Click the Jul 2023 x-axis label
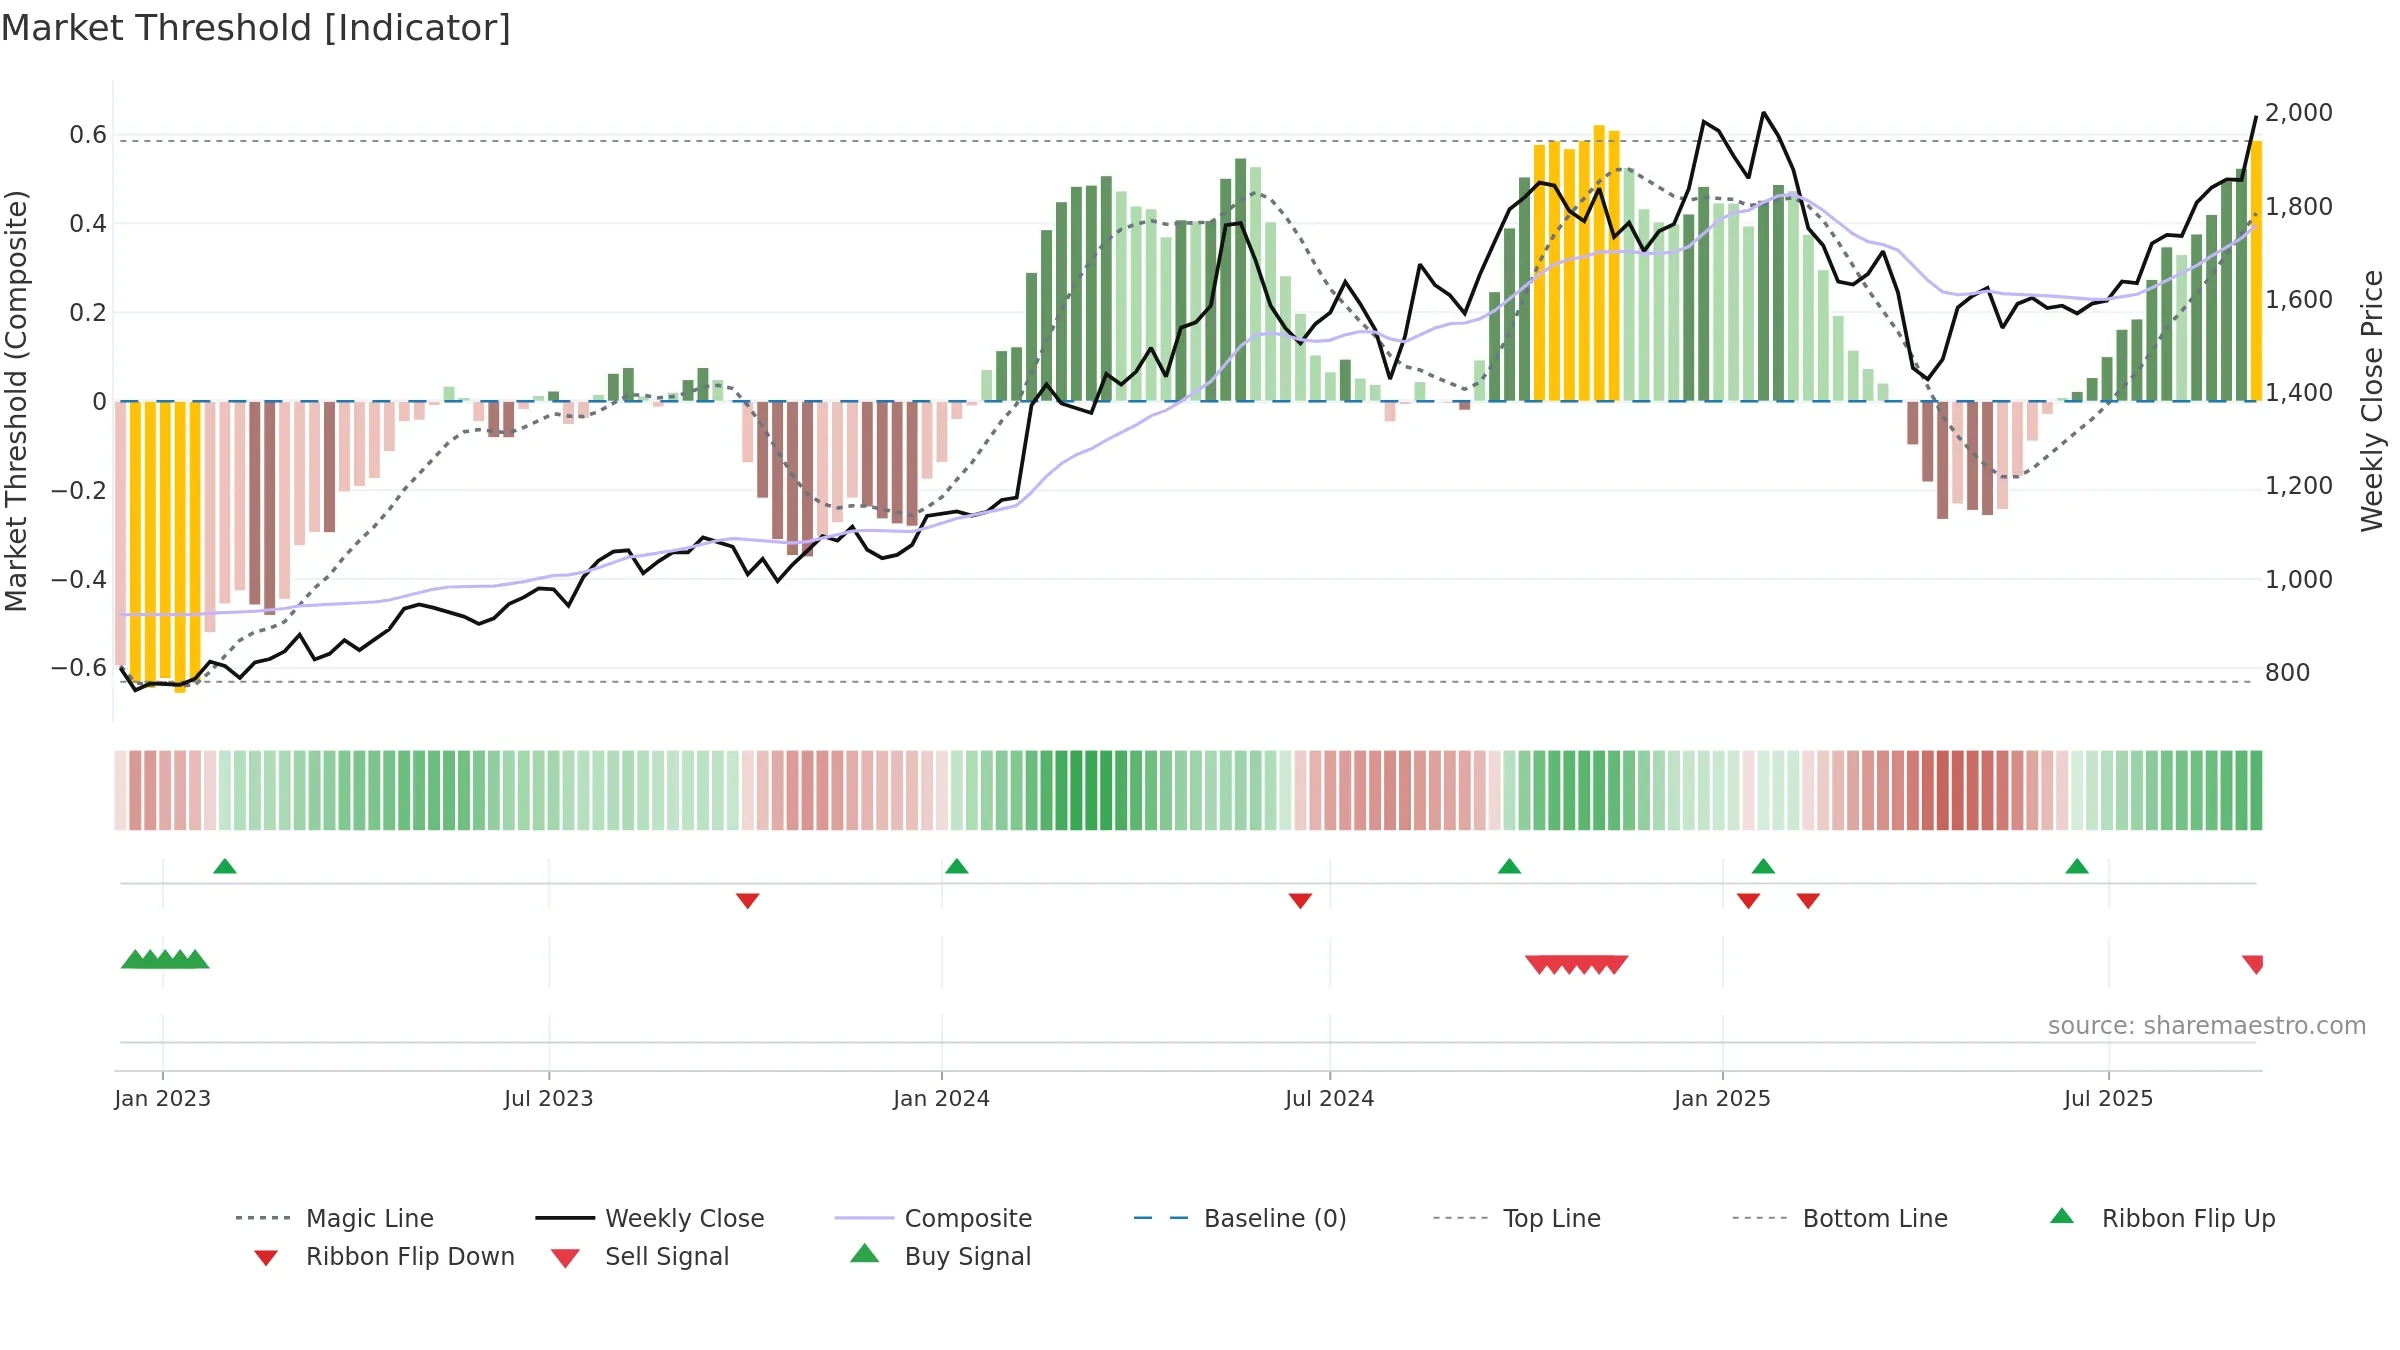The height and width of the screenshot is (1350, 2400). coord(549,1098)
